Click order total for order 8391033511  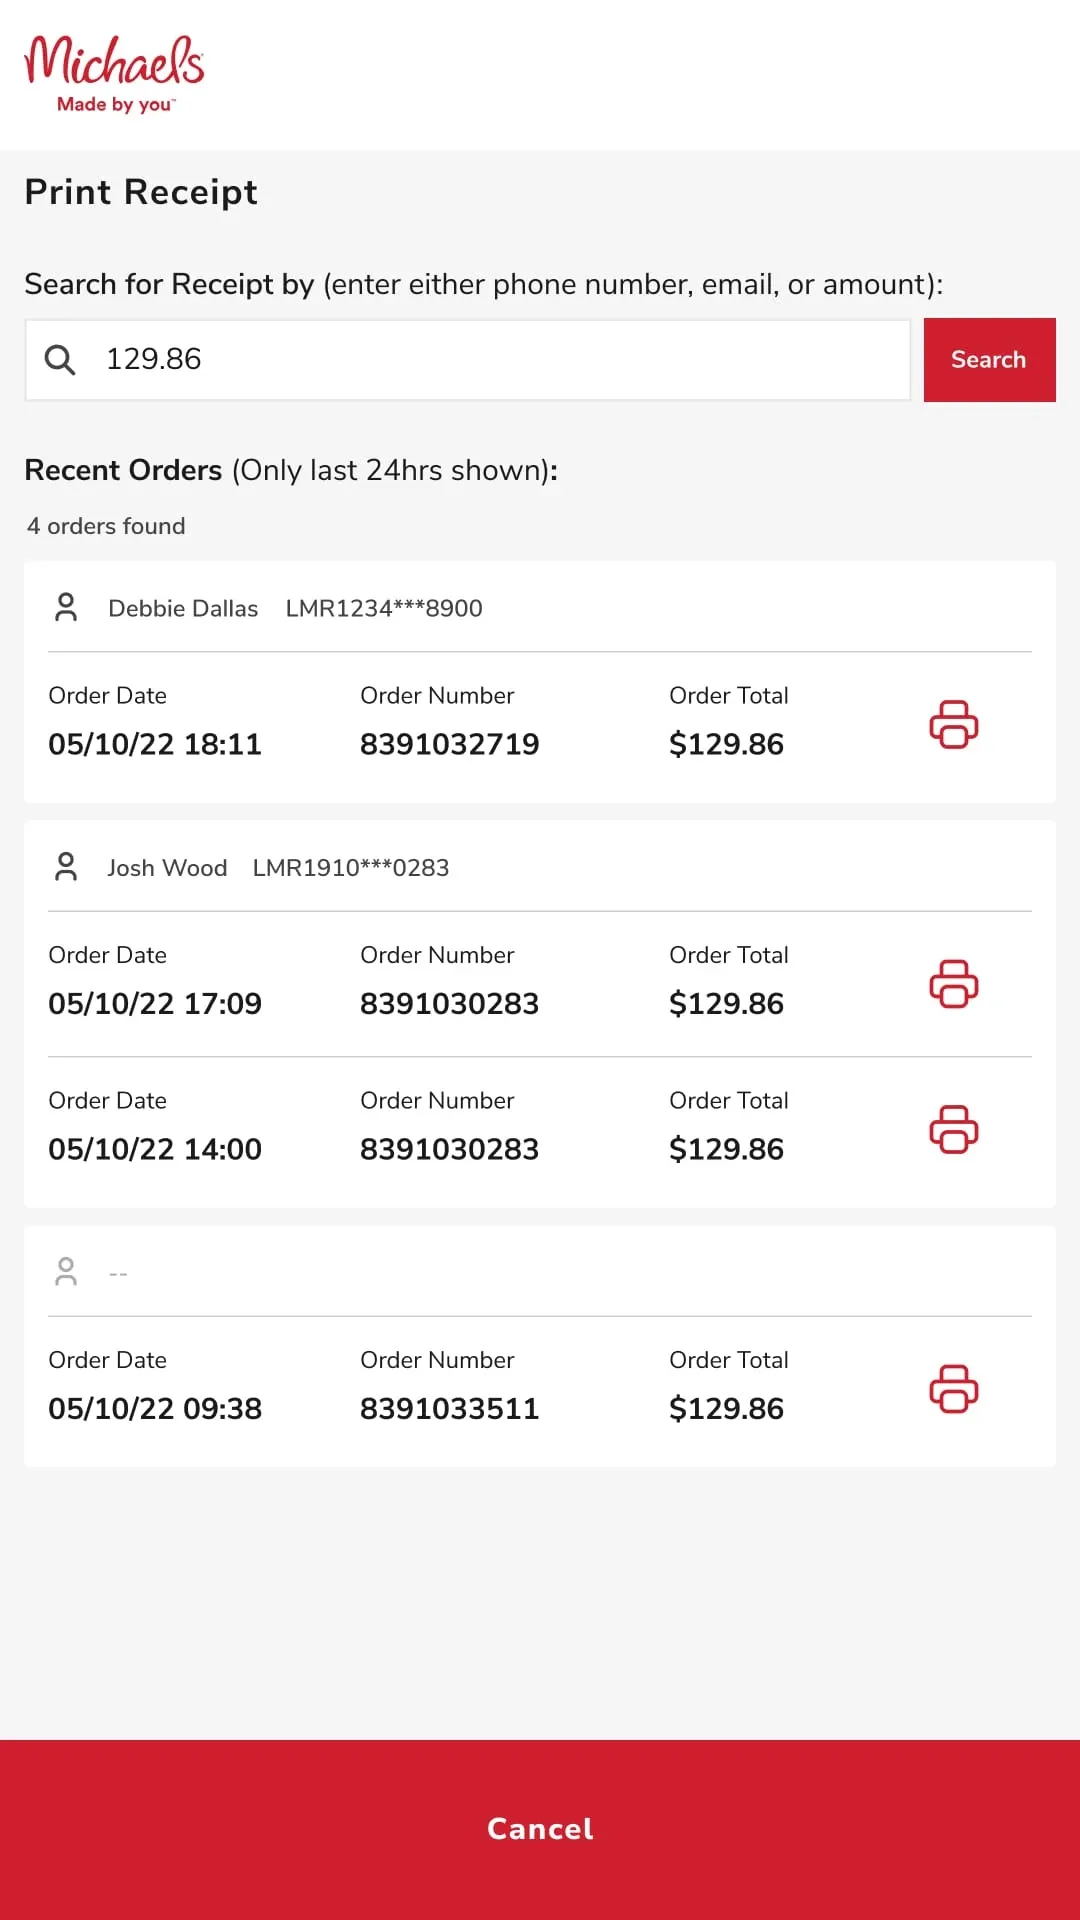click(726, 1409)
